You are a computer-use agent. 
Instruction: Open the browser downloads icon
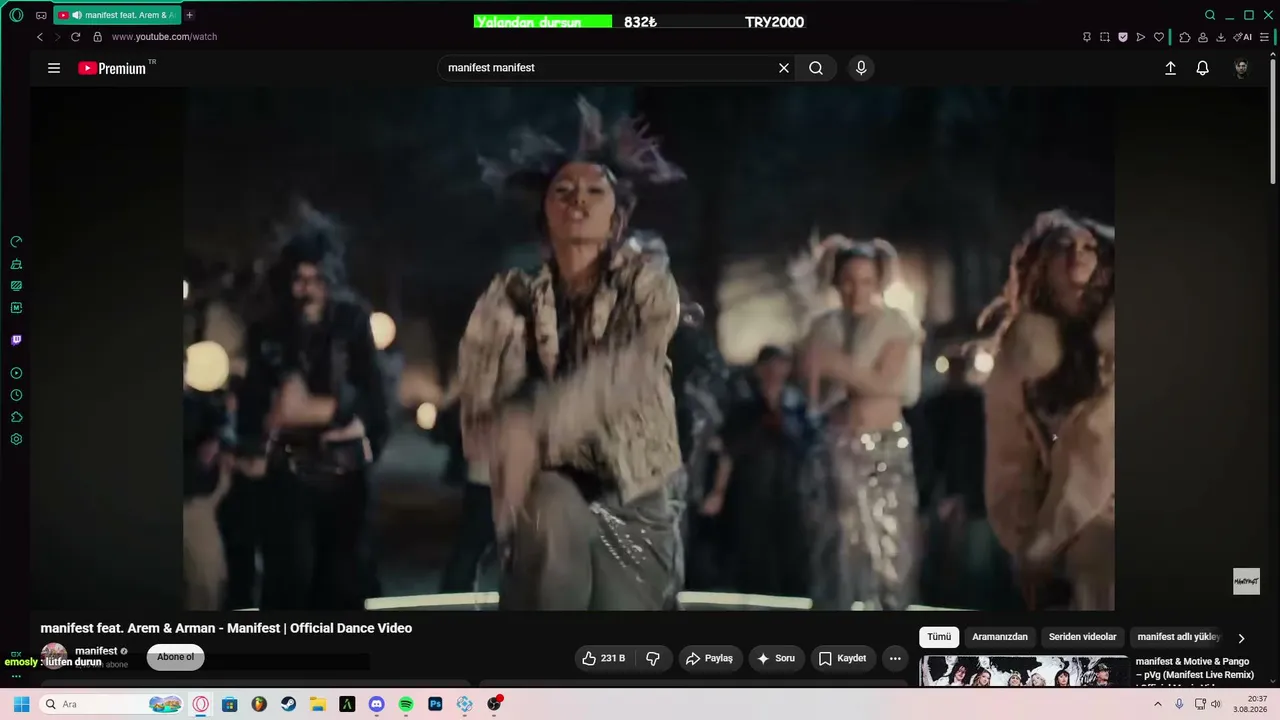[x=1221, y=37]
